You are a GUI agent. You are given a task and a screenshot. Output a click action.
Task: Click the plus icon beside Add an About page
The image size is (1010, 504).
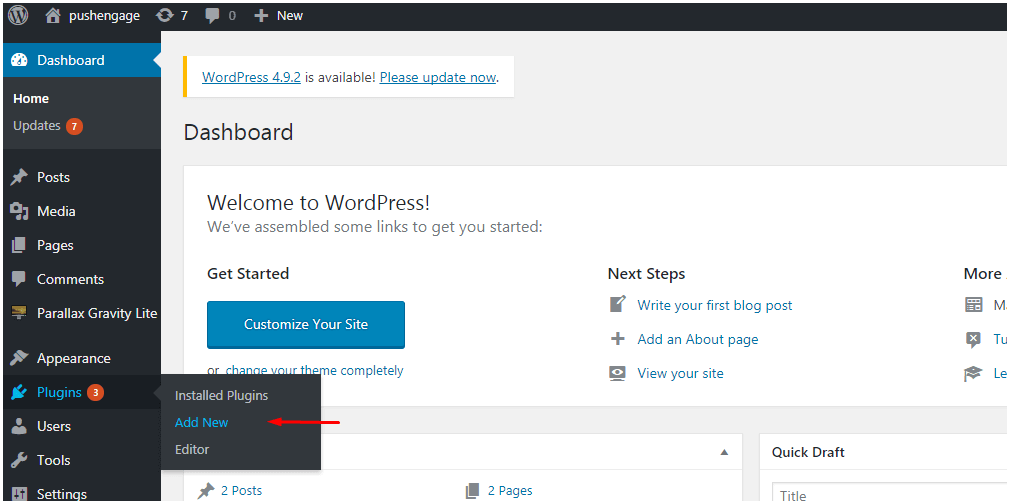pyautogui.click(x=618, y=339)
